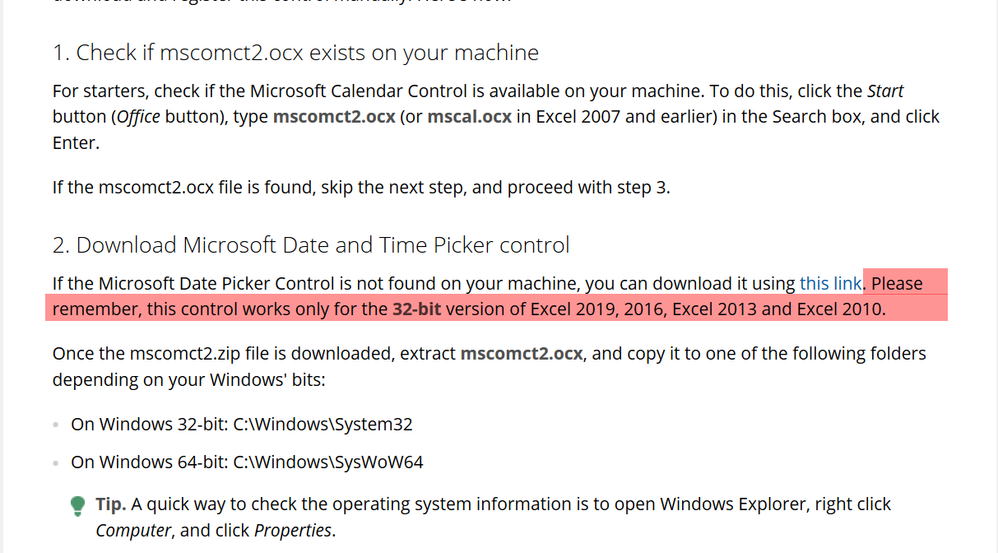Click heading "2. Download Microsoft Date and Time Picker"
Viewport: 998px width, 553px height.
[x=311, y=245]
